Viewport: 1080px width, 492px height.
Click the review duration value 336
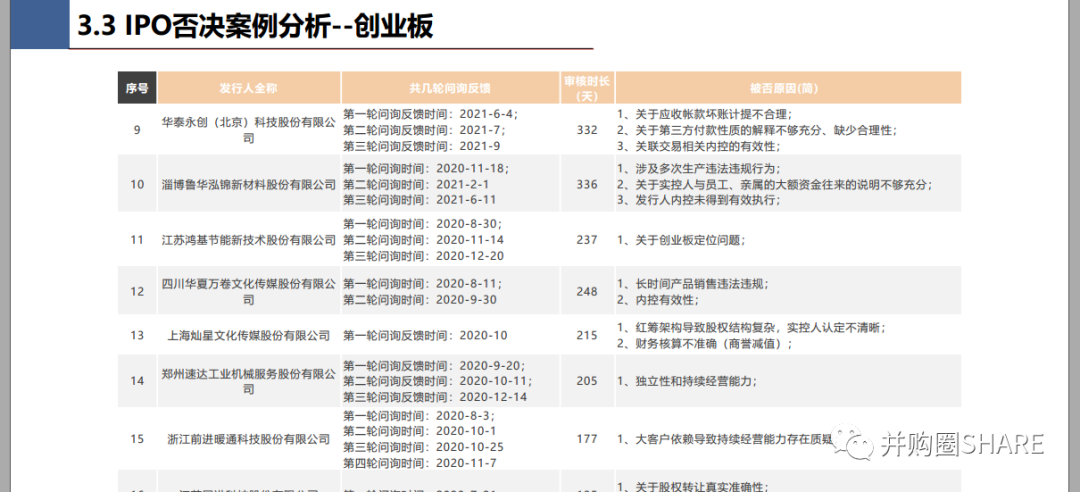coord(587,184)
